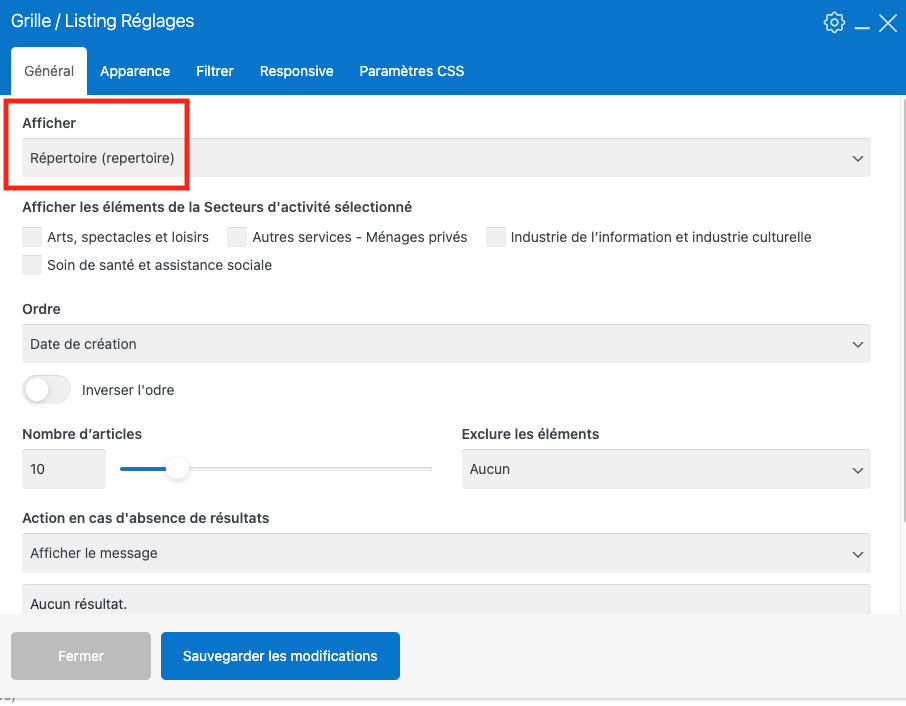This screenshot has height=706, width=906.
Task: Switch to the Apparence tab
Action: [135, 71]
